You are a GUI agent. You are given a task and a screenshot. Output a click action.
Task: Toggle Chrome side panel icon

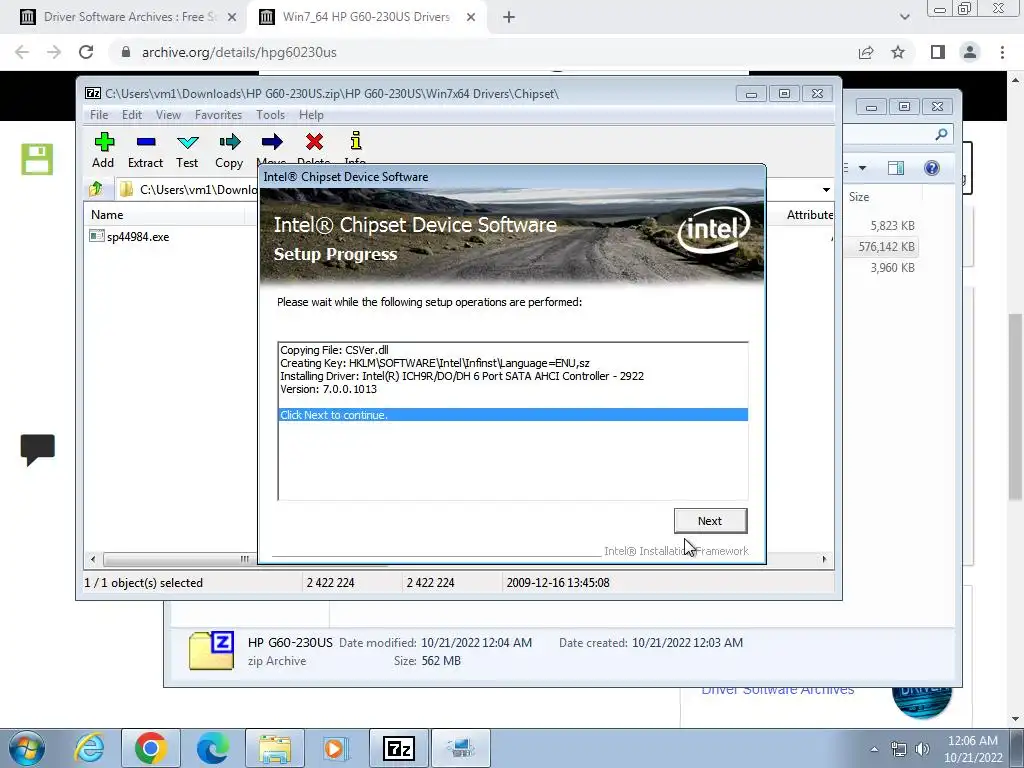click(x=938, y=52)
